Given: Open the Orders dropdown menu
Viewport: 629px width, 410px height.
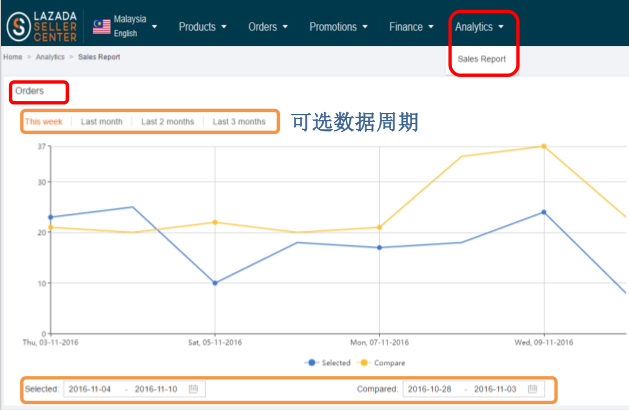Looking at the screenshot, I should coord(267,27).
